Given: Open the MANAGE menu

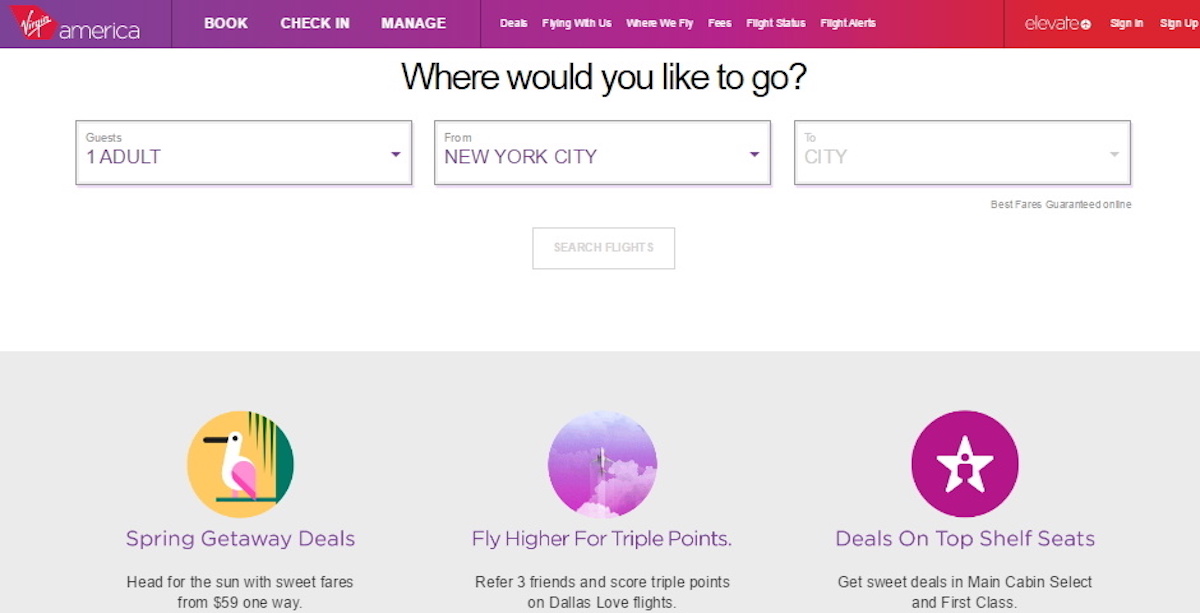Looking at the screenshot, I should click(414, 23).
